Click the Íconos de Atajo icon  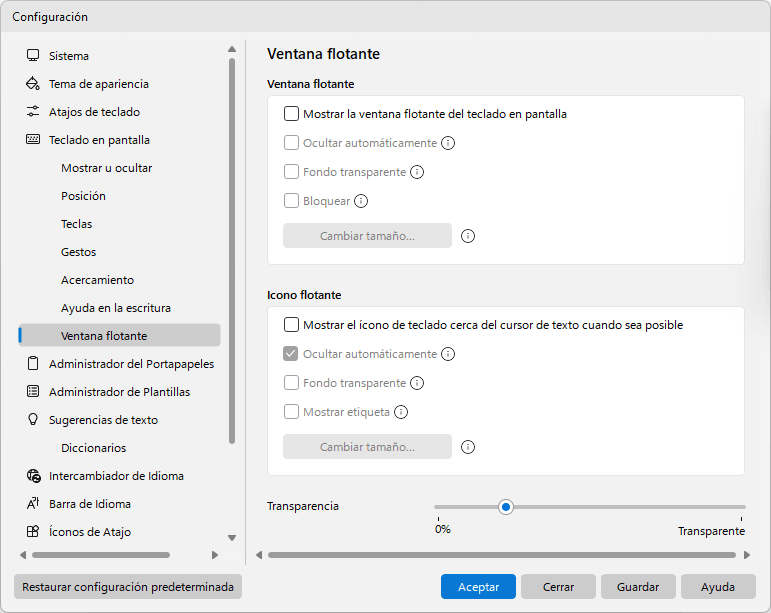[x=33, y=531]
